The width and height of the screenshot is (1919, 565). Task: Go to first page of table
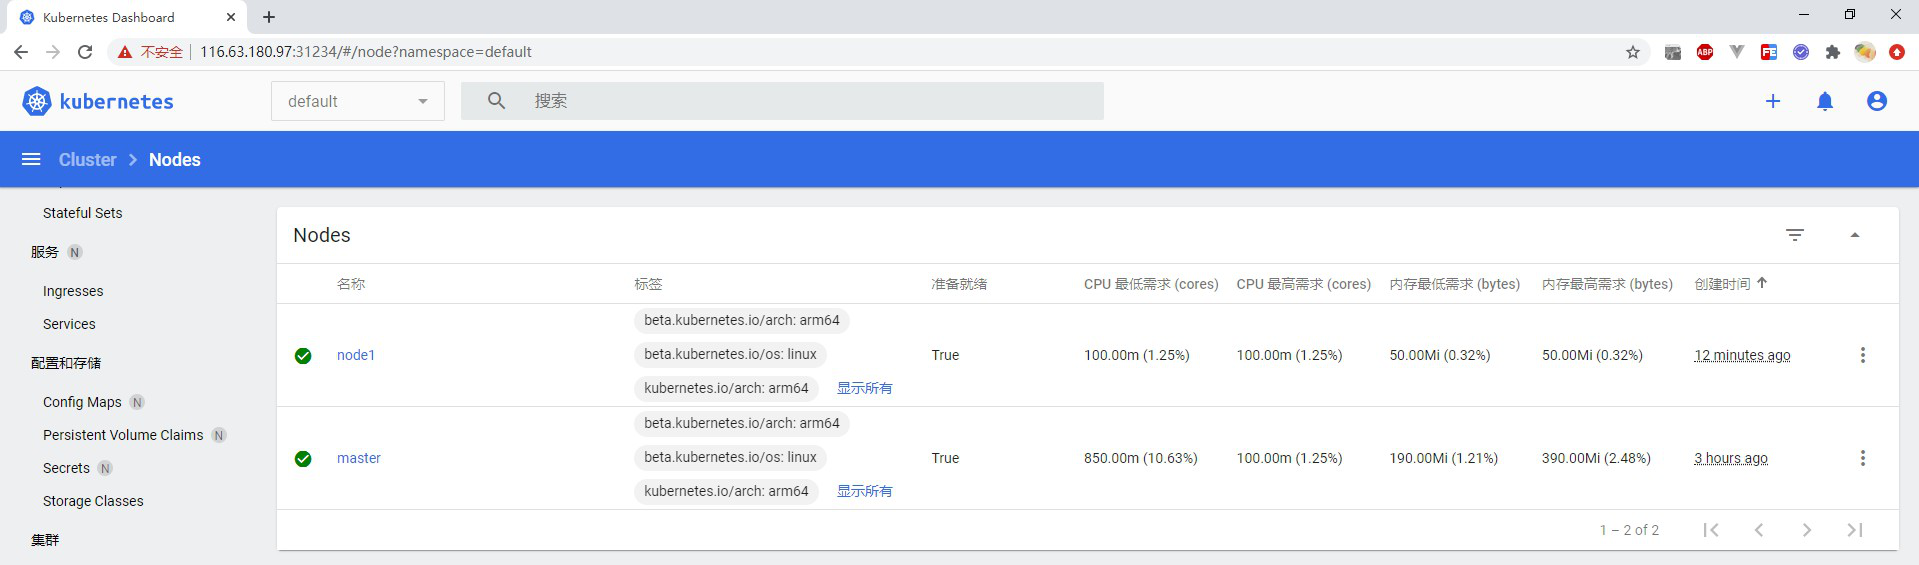pyautogui.click(x=1711, y=530)
